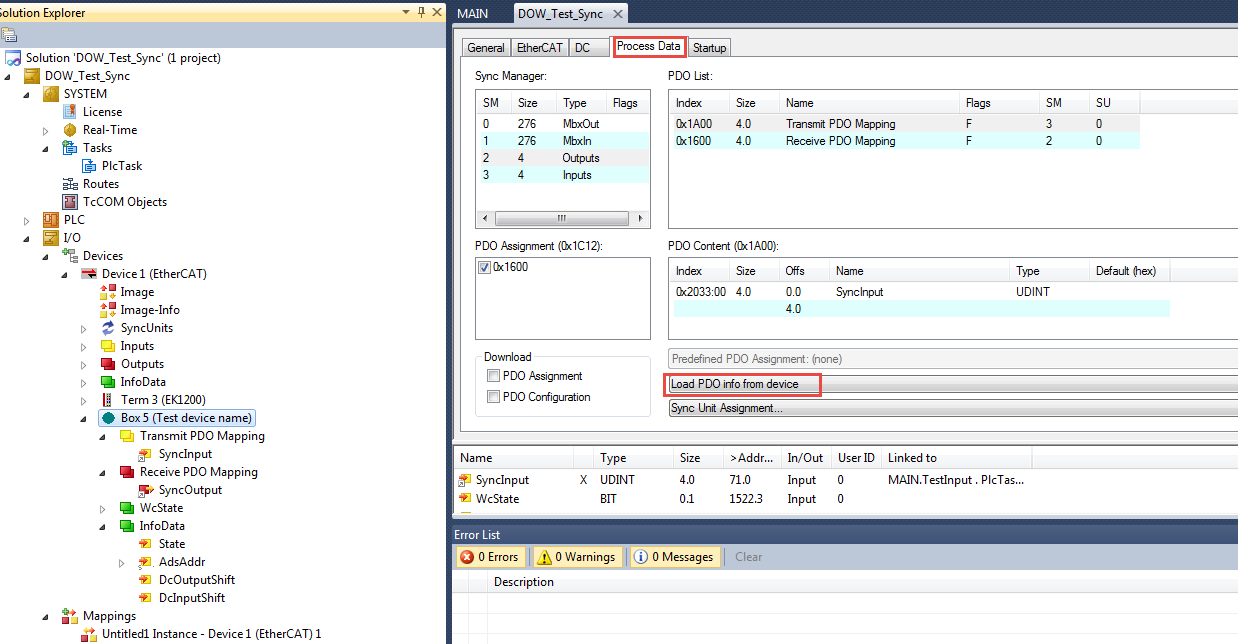Image resolution: width=1238 pixels, height=644 pixels.
Task: Select Untitled1 Instance mapping item
Action: pos(211,634)
